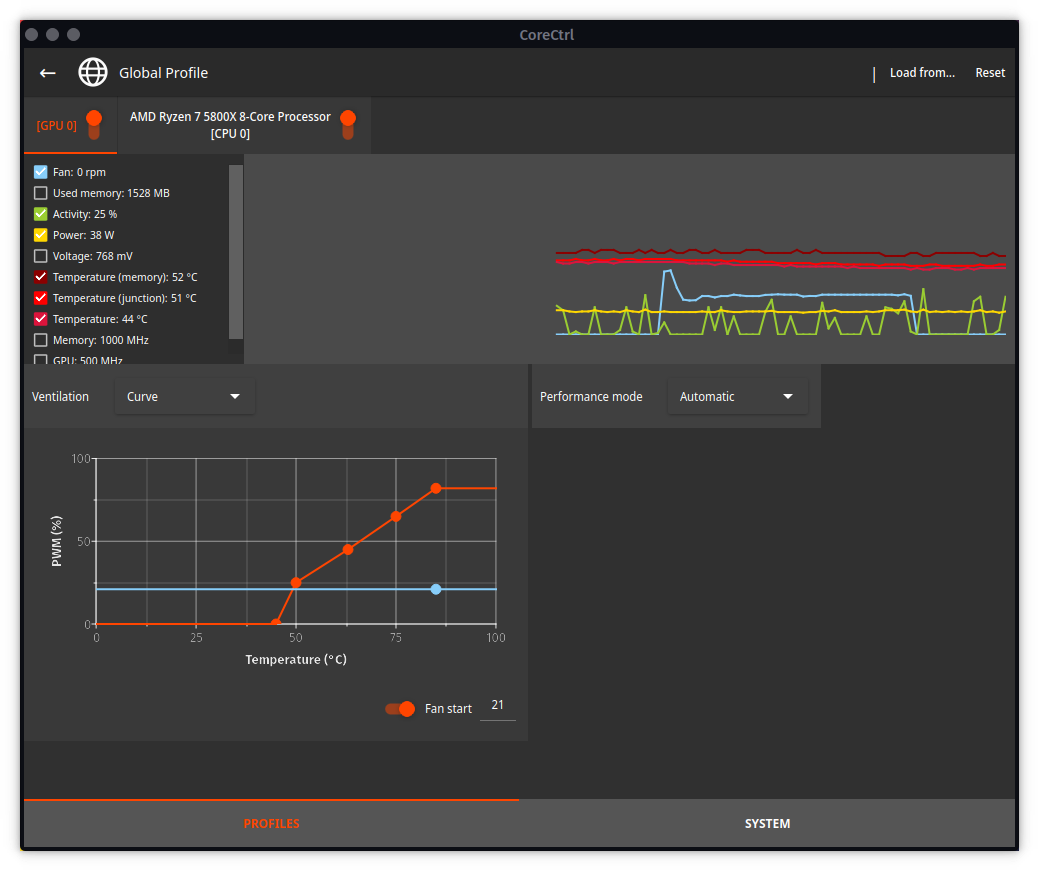Uncheck the Activity sensor
Screen dimensions: 1039x871
(x=40, y=214)
